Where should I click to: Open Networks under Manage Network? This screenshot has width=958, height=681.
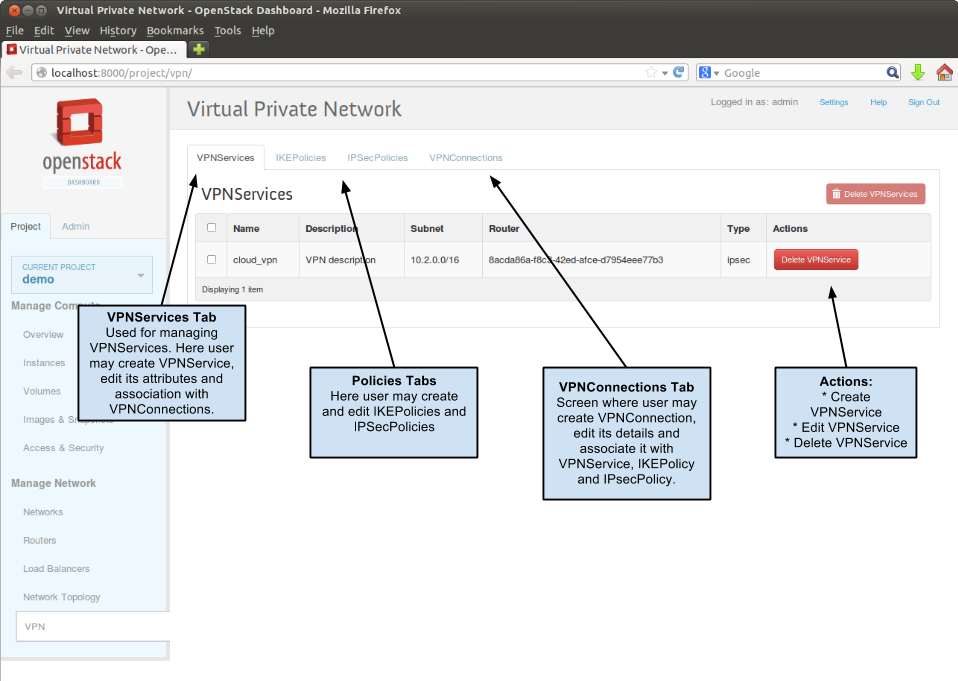click(42, 511)
